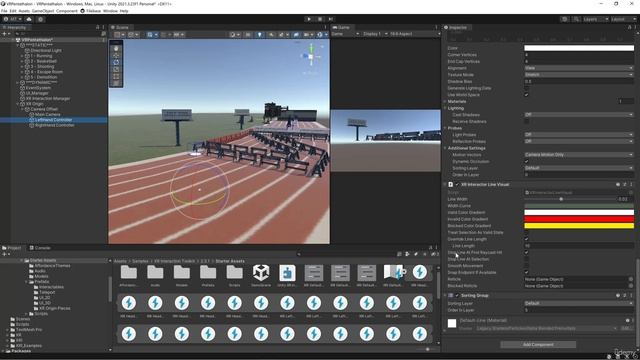Screen dimensions: 640x360
Task: Open the Assets menu
Action: [x=24, y=11]
